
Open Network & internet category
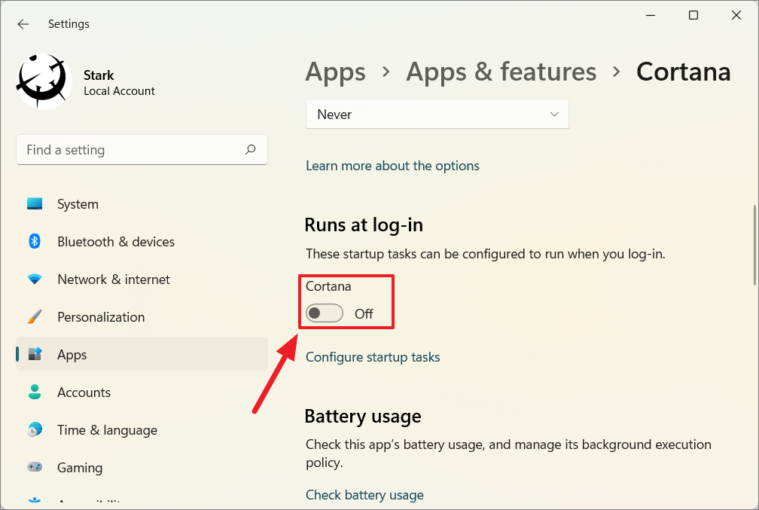click(x=142, y=279)
